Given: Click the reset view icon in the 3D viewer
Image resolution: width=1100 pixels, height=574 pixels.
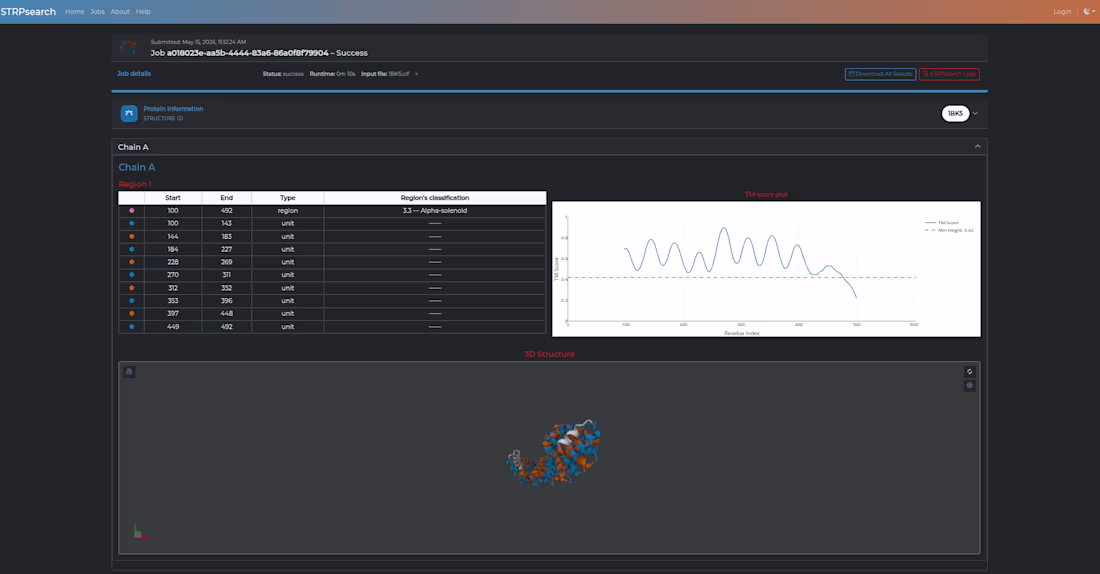Looking at the screenshot, I should coord(970,372).
